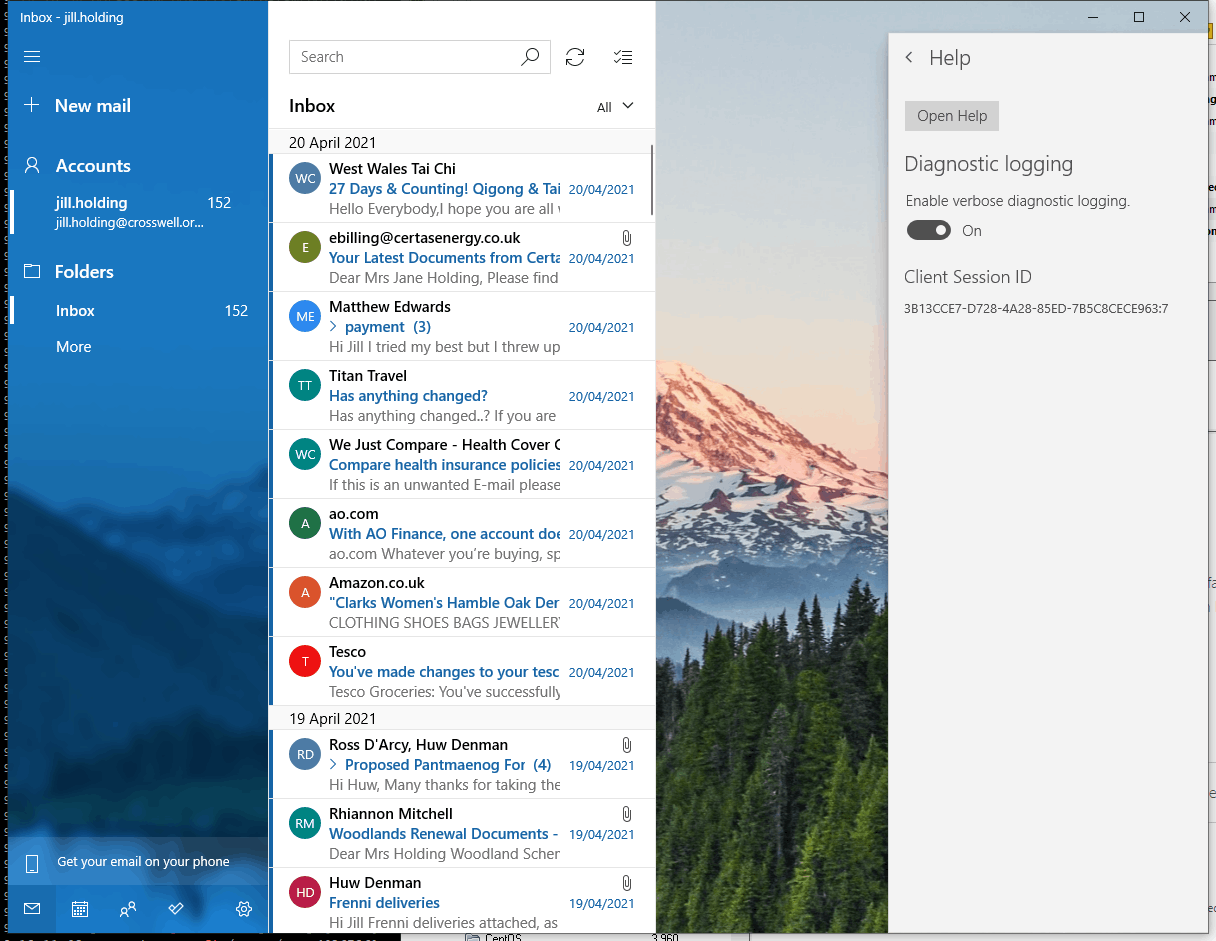Expand the payment (3) conversation thread

tap(333, 327)
